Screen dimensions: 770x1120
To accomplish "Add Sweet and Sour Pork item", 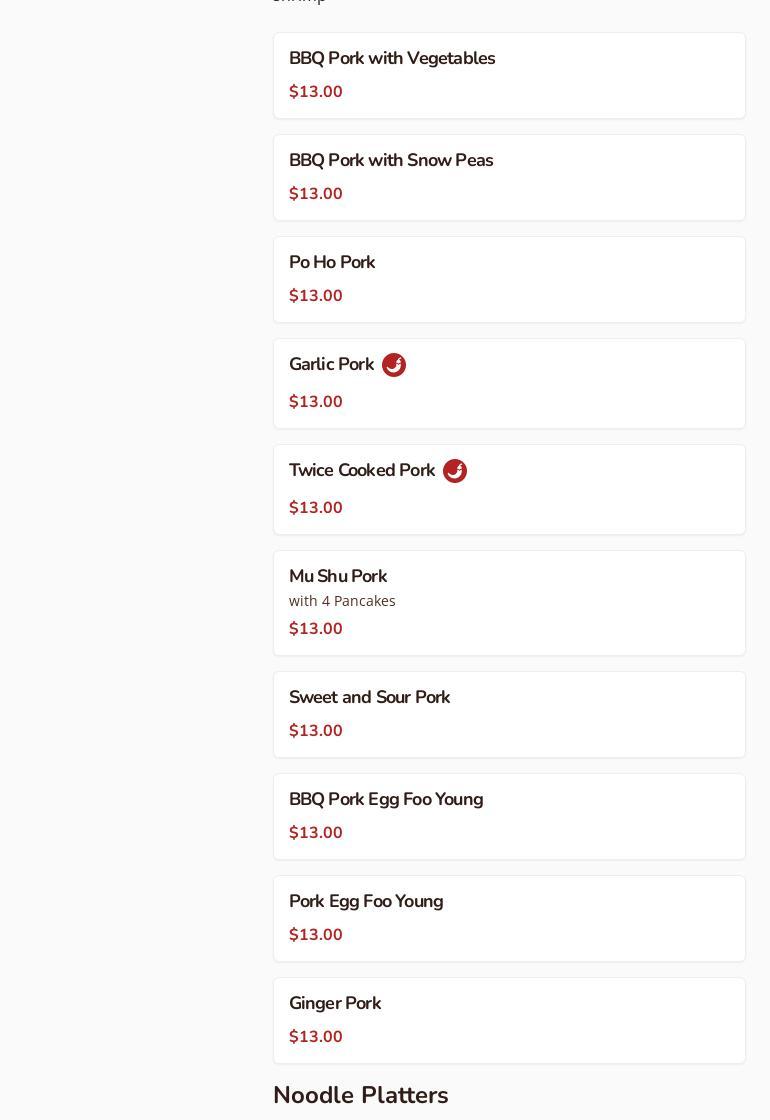I will pyautogui.click(x=369, y=698).
